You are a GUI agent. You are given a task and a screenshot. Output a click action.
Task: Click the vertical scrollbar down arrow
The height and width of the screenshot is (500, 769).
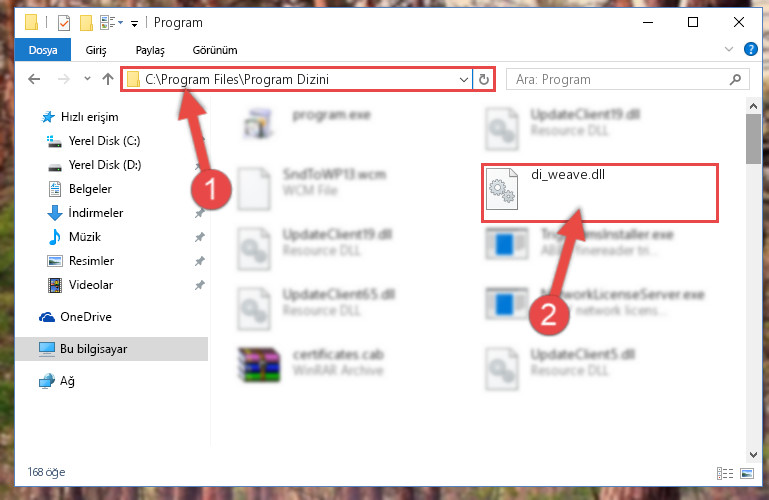tap(753, 455)
